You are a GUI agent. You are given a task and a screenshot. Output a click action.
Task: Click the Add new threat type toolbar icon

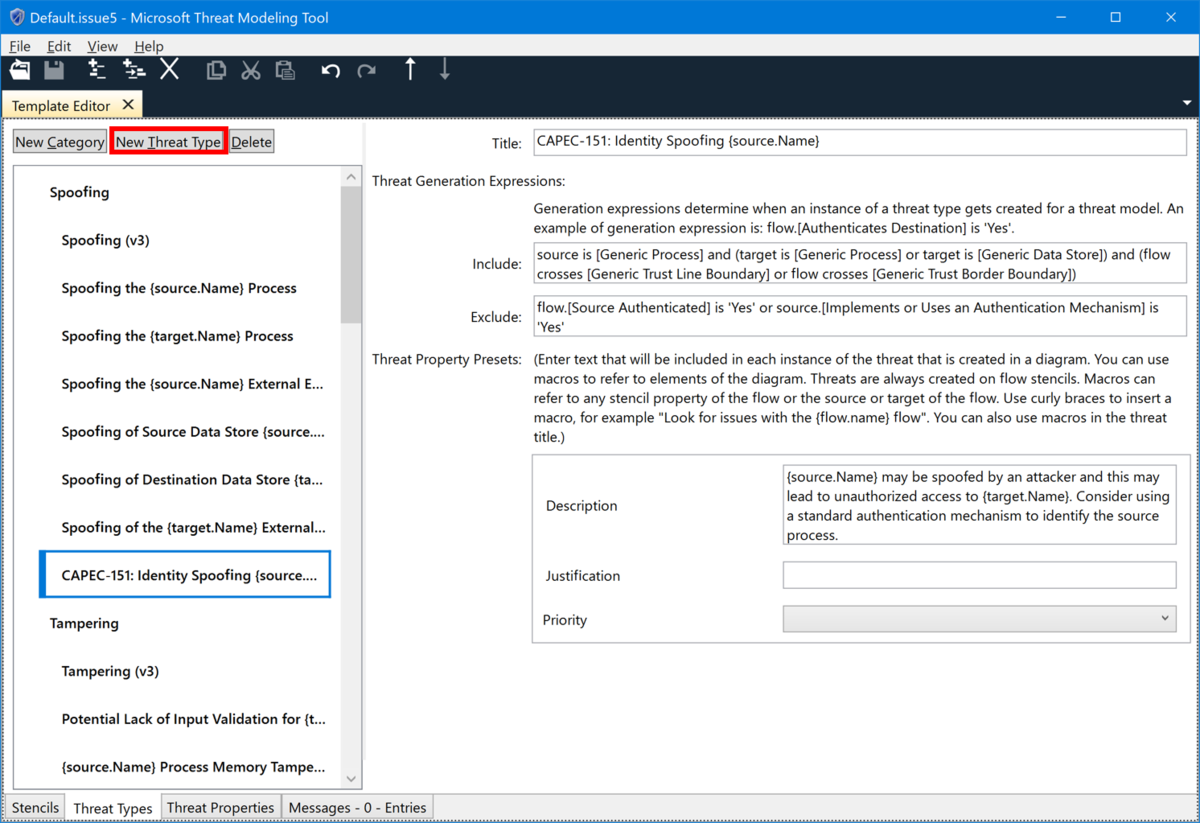click(x=134, y=69)
